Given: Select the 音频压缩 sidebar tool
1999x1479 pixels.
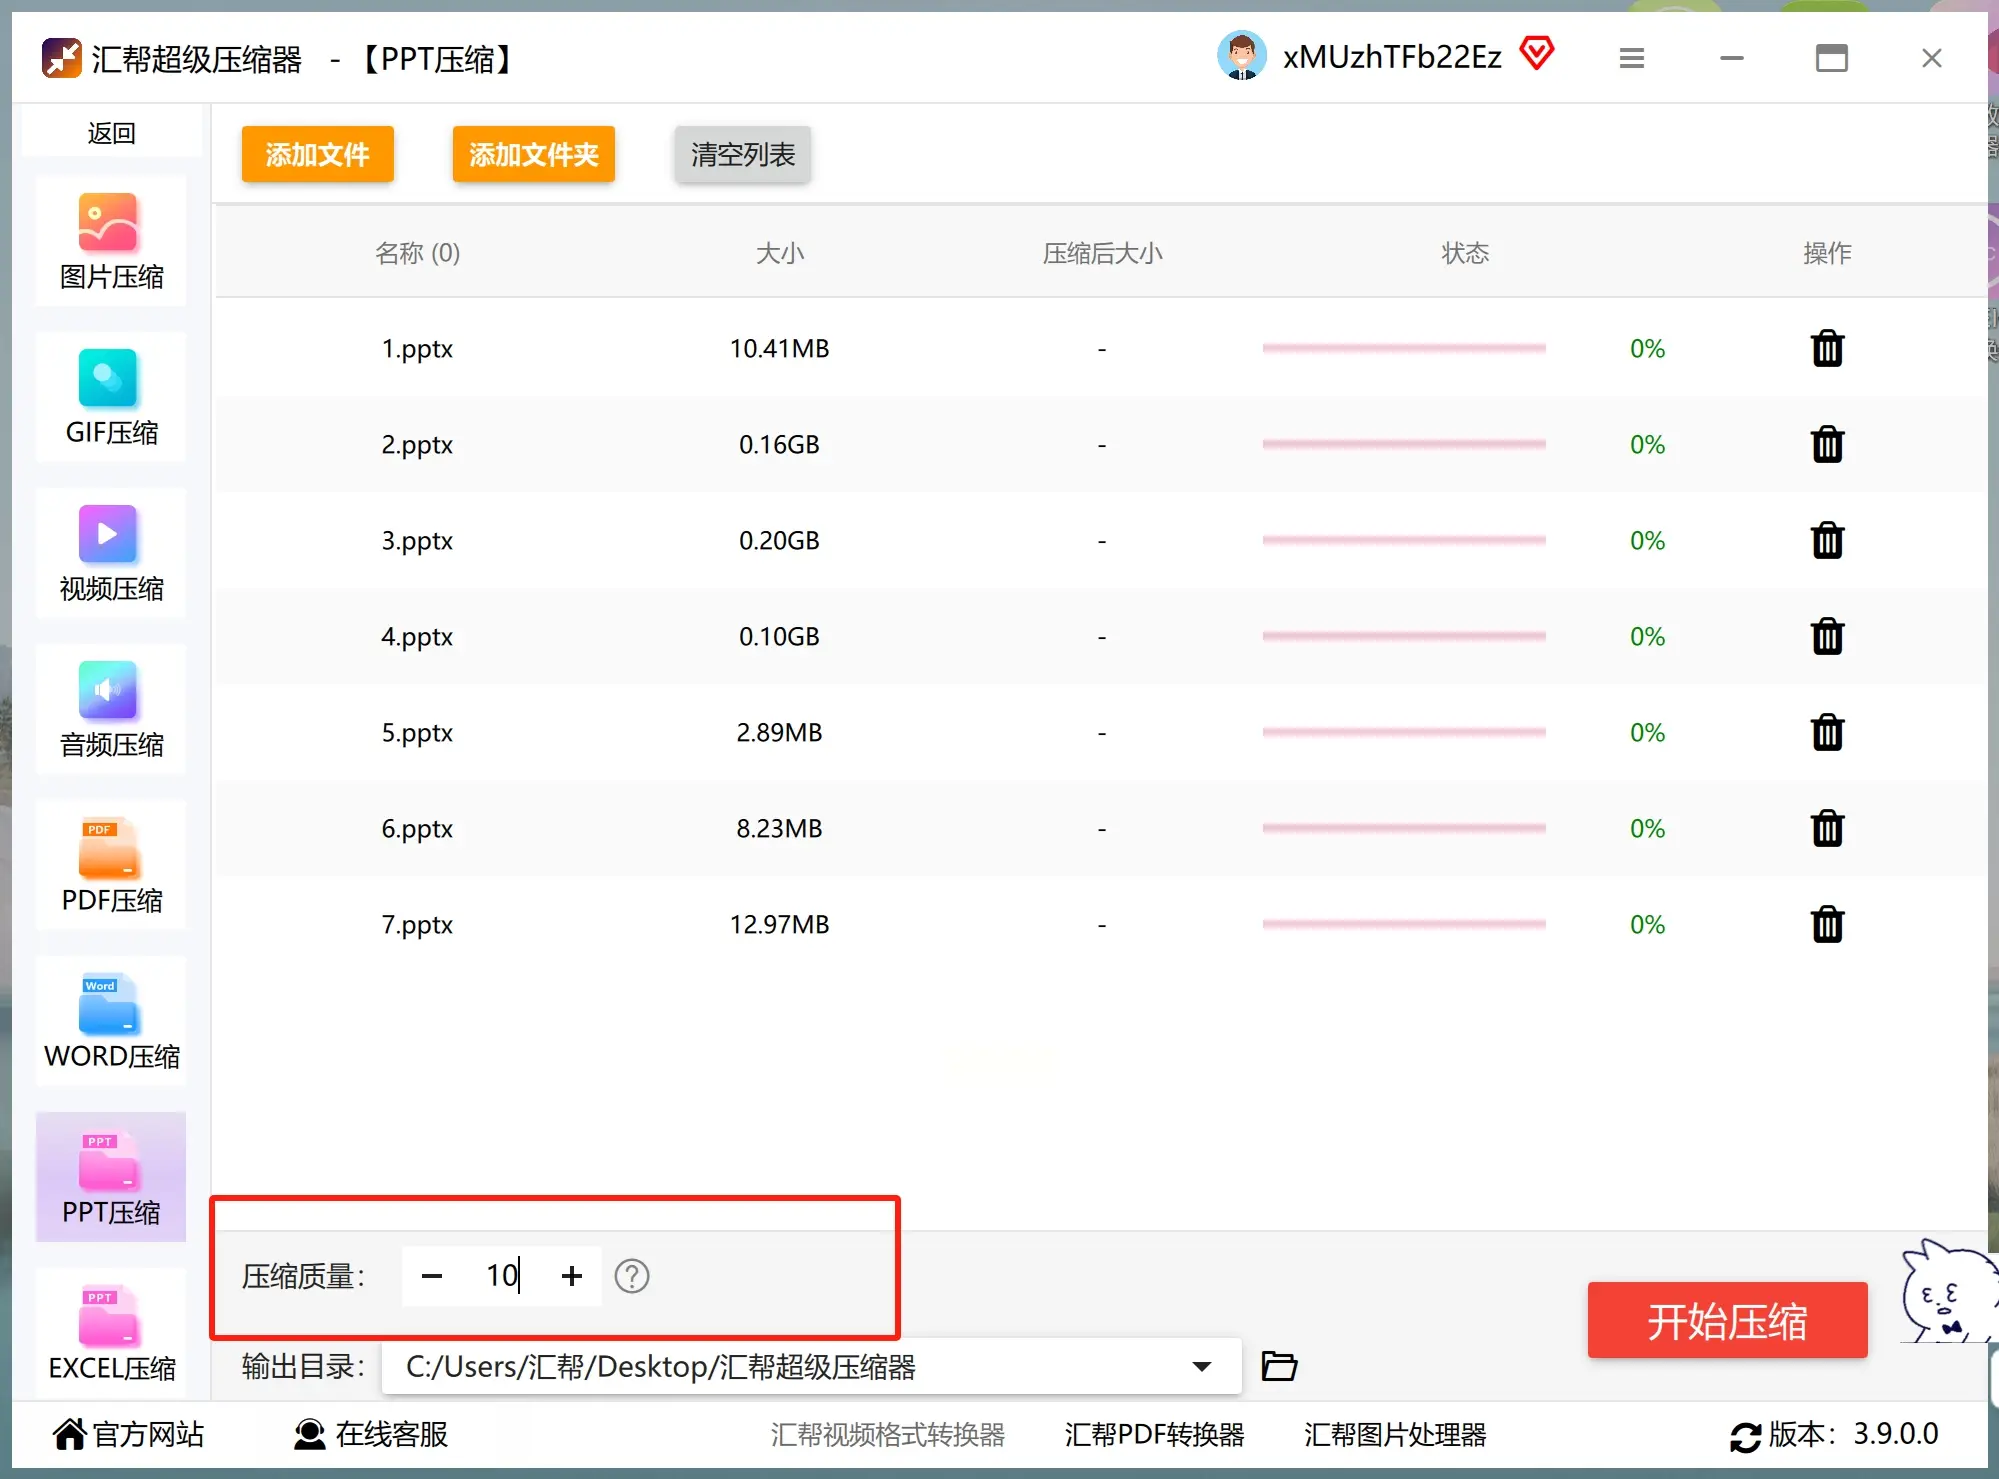Looking at the screenshot, I should click(110, 708).
